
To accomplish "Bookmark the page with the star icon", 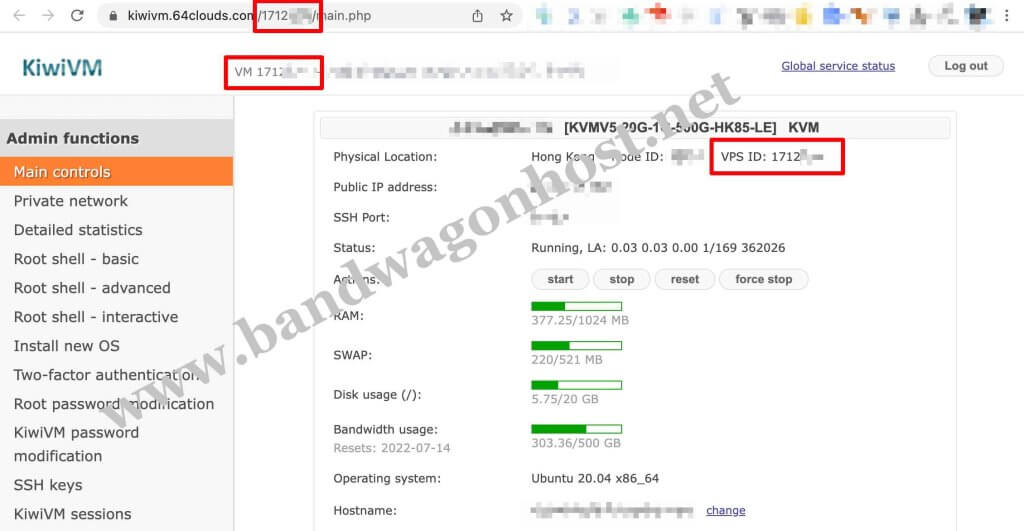I will coord(506,16).
